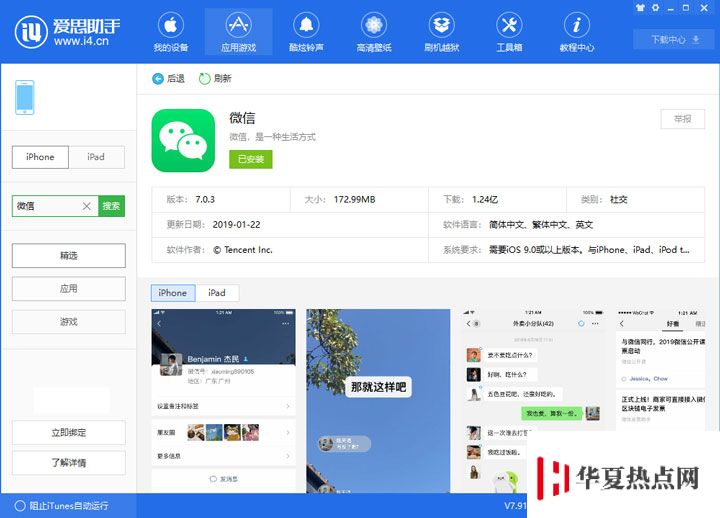Image resolution: width=720 pixels, height=518 pixels.
Task: Open 我的设备 (My Device) section
Action: pos(171,32)
